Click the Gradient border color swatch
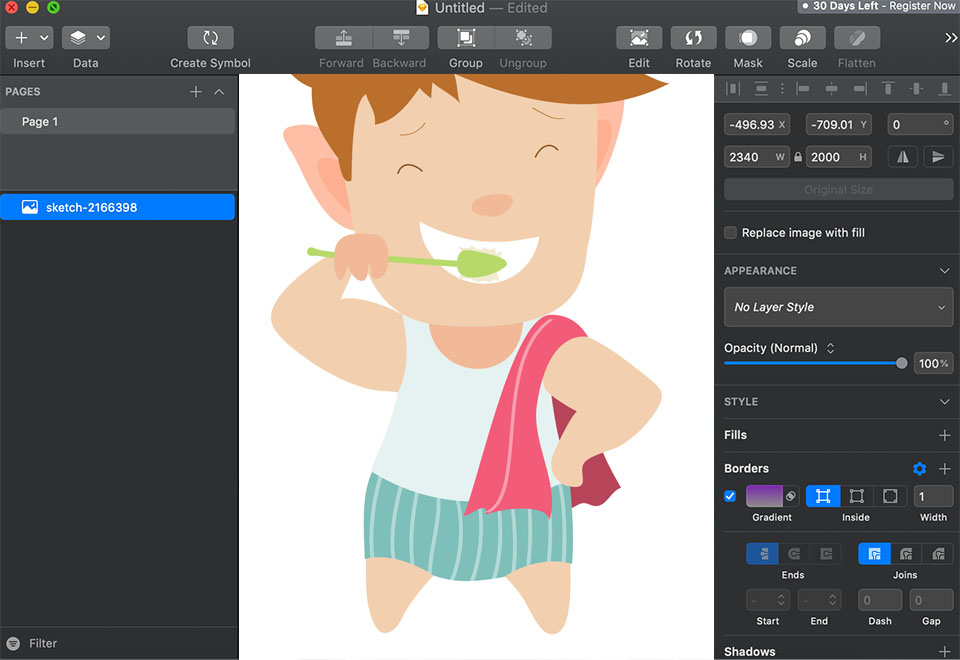Image resolution: width=960 pixels, height=660 pixels. point(764,496)
